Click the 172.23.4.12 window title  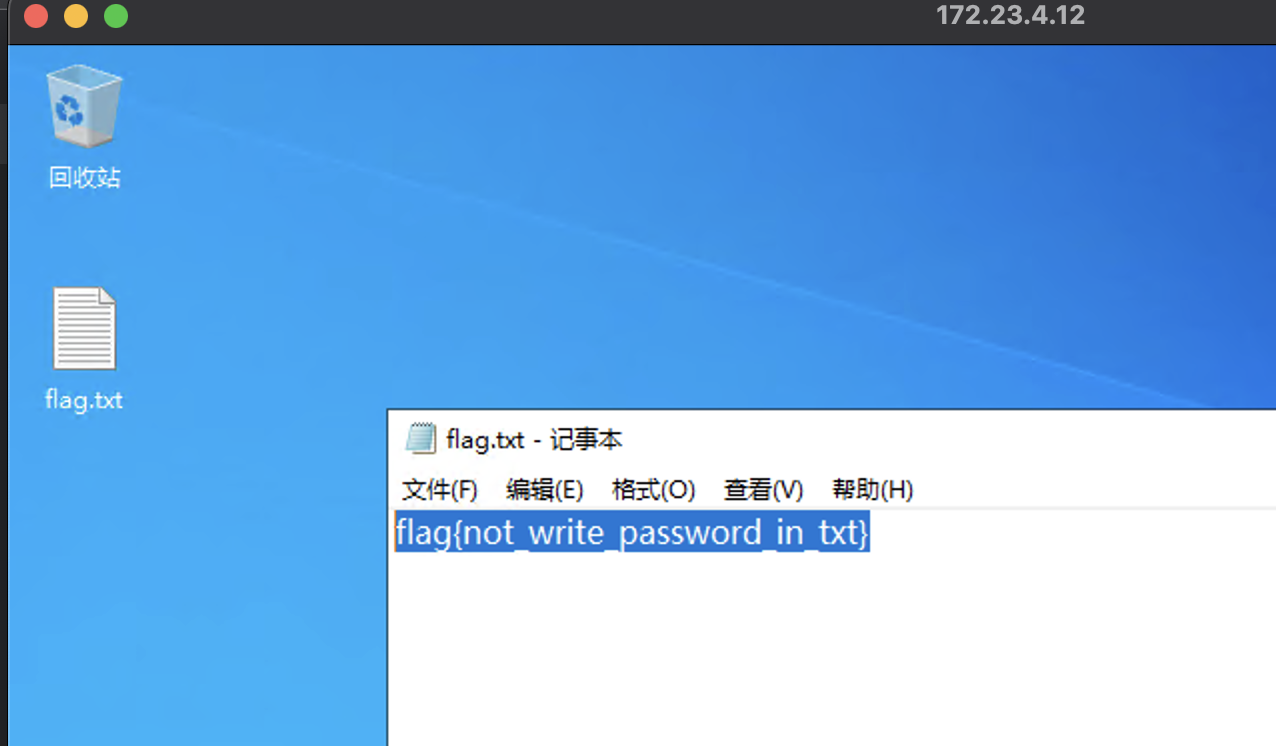point(1010,16)
